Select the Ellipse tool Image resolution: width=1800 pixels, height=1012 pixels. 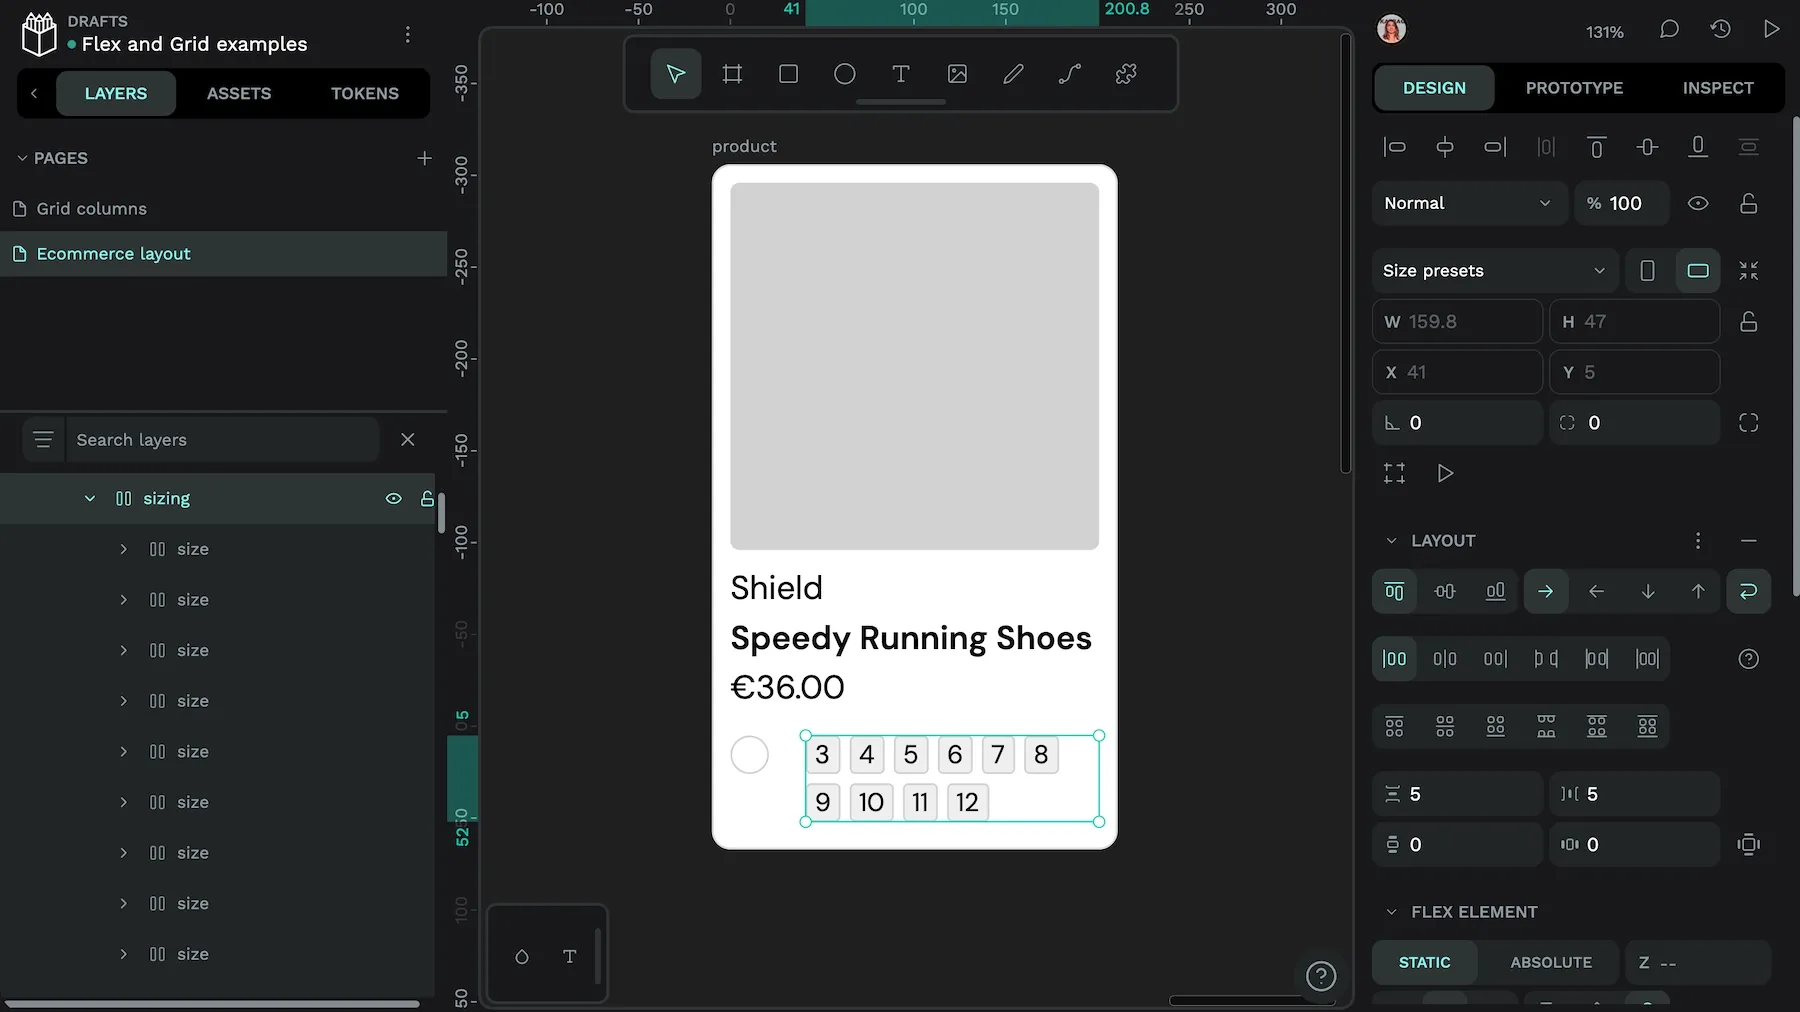pos(845,74)
